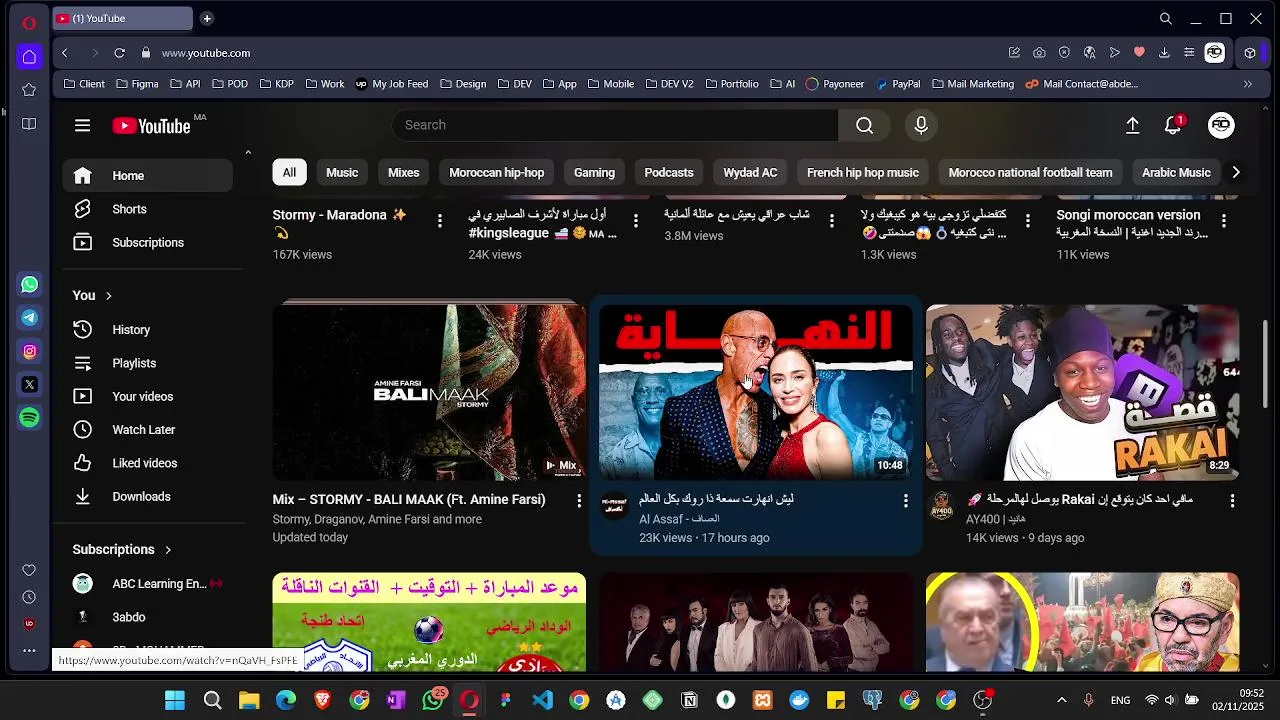The height and width of the screenshot is (720, 1280).
Task: Select the French hip hop music chip
Action: 863,173
